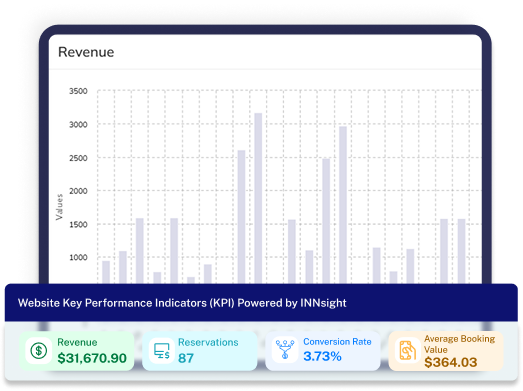Click the 3500 y-axis label
This screenshot has height=391, width=523.
click(x=78, y=91)
